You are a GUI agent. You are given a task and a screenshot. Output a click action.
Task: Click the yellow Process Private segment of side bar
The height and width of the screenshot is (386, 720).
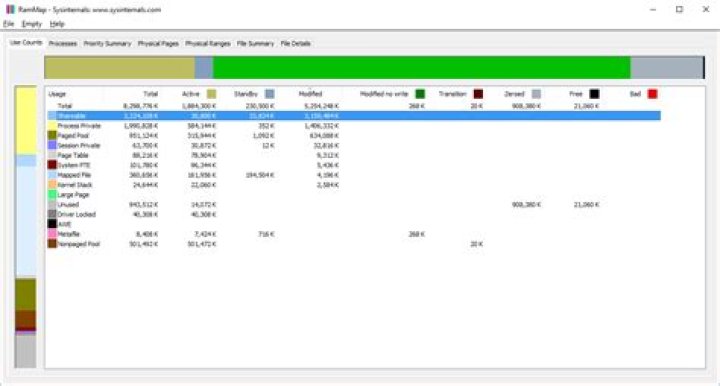pyautogui.click(x=26, y=120)
